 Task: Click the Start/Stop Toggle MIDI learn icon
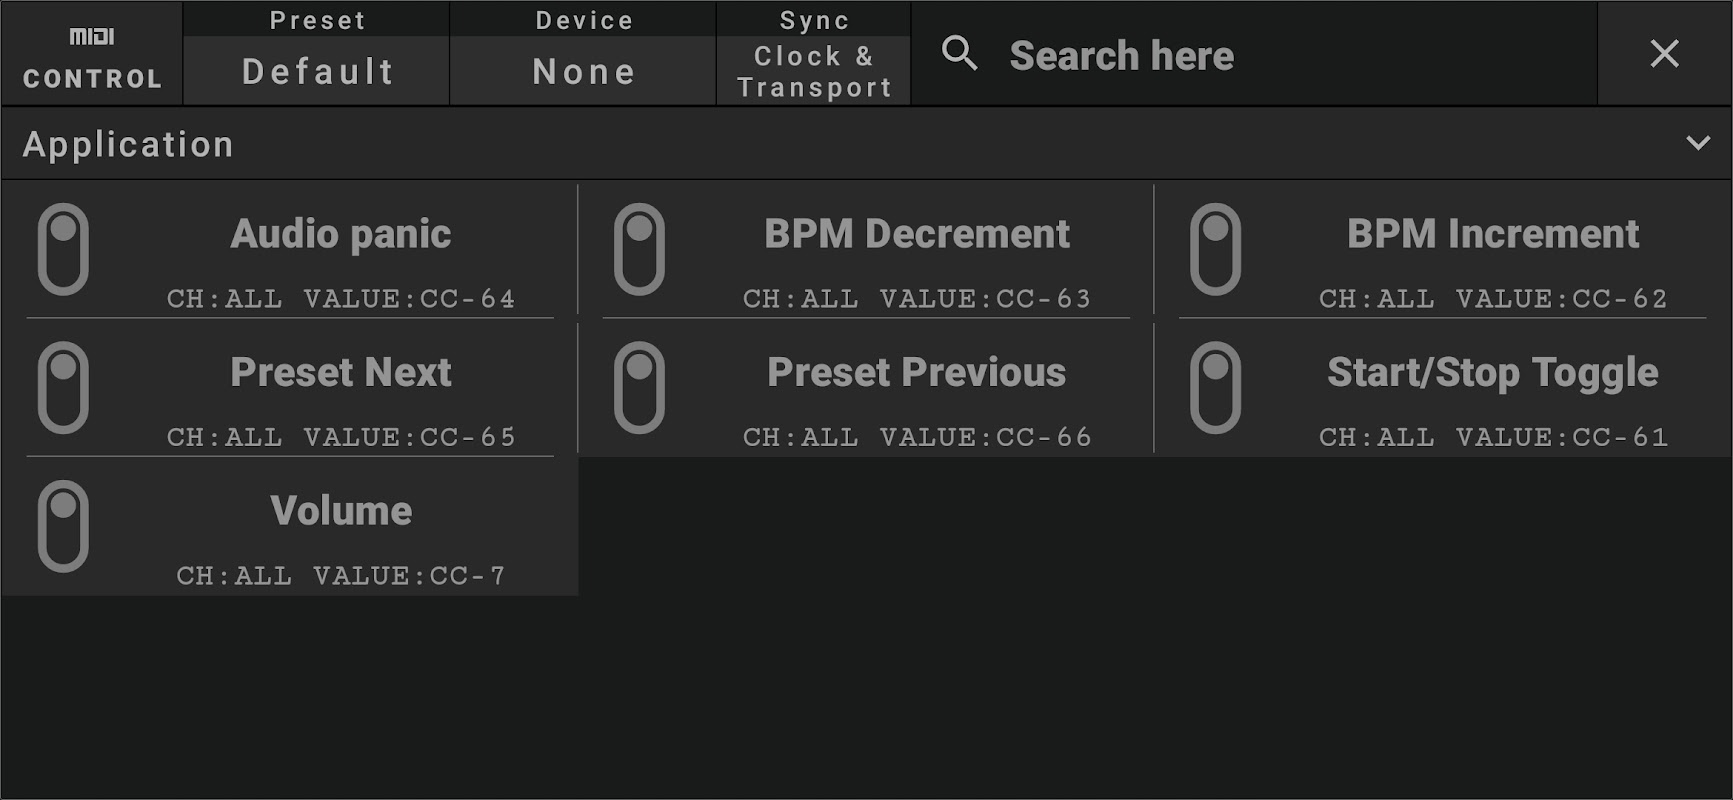coord(1215,388)
